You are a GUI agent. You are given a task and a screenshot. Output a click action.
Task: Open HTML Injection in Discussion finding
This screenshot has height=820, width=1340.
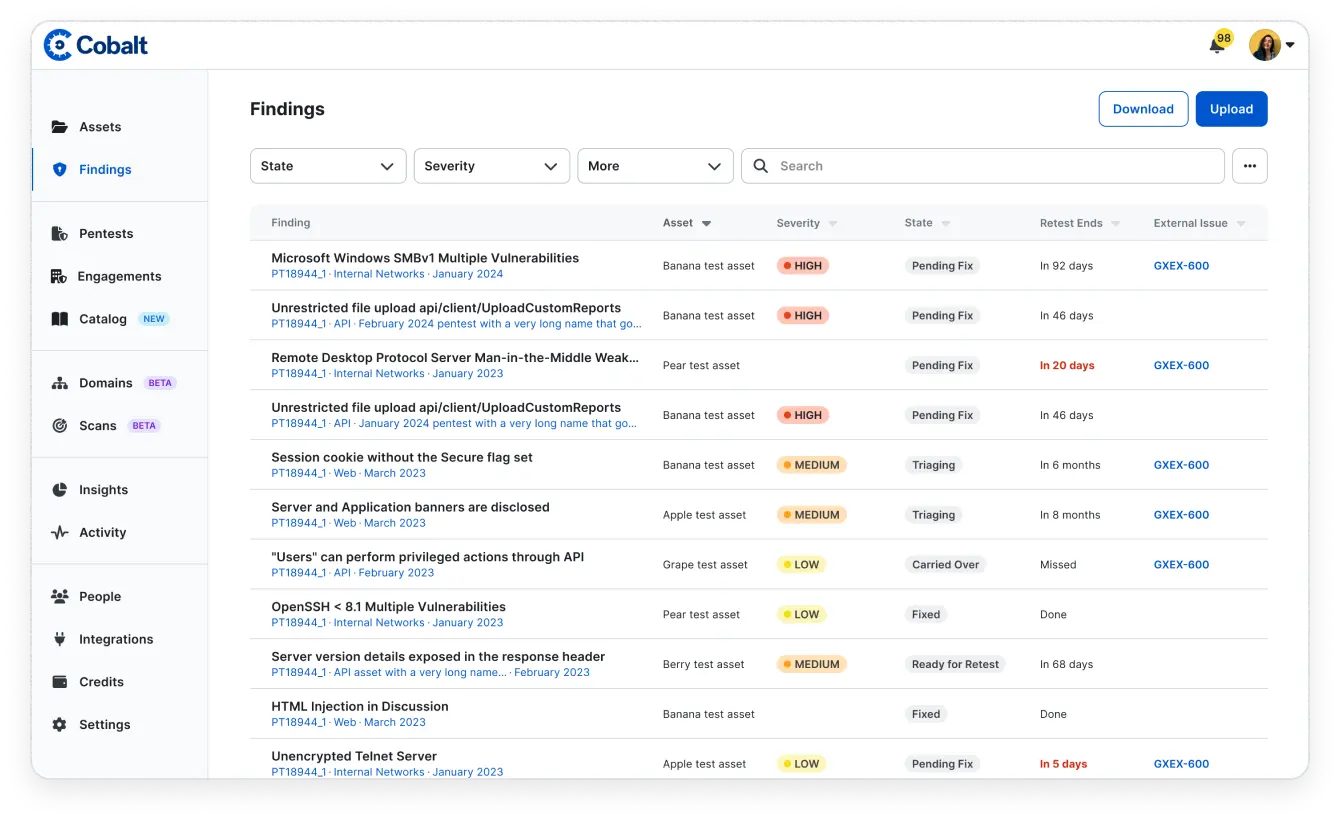pyautogui.click(x=360, y=706)
